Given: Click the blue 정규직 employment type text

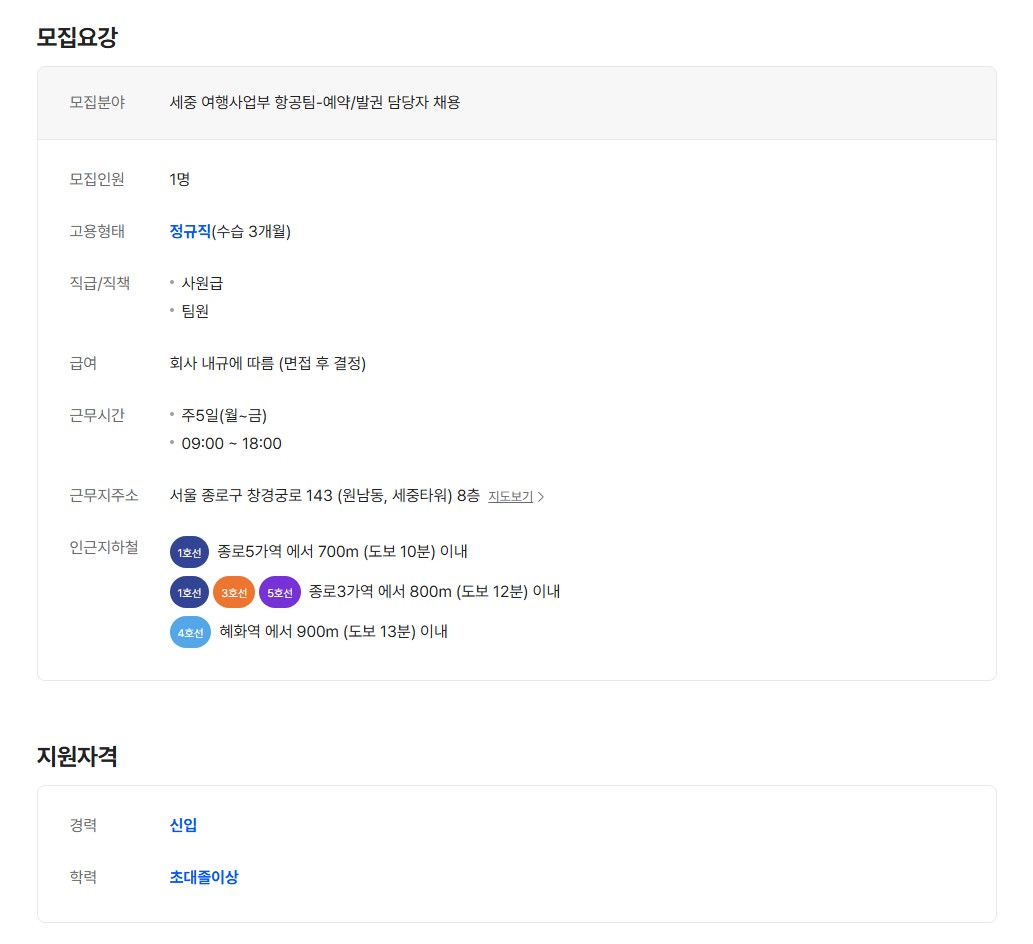Looking at the screenshot, I should point(190,231).
